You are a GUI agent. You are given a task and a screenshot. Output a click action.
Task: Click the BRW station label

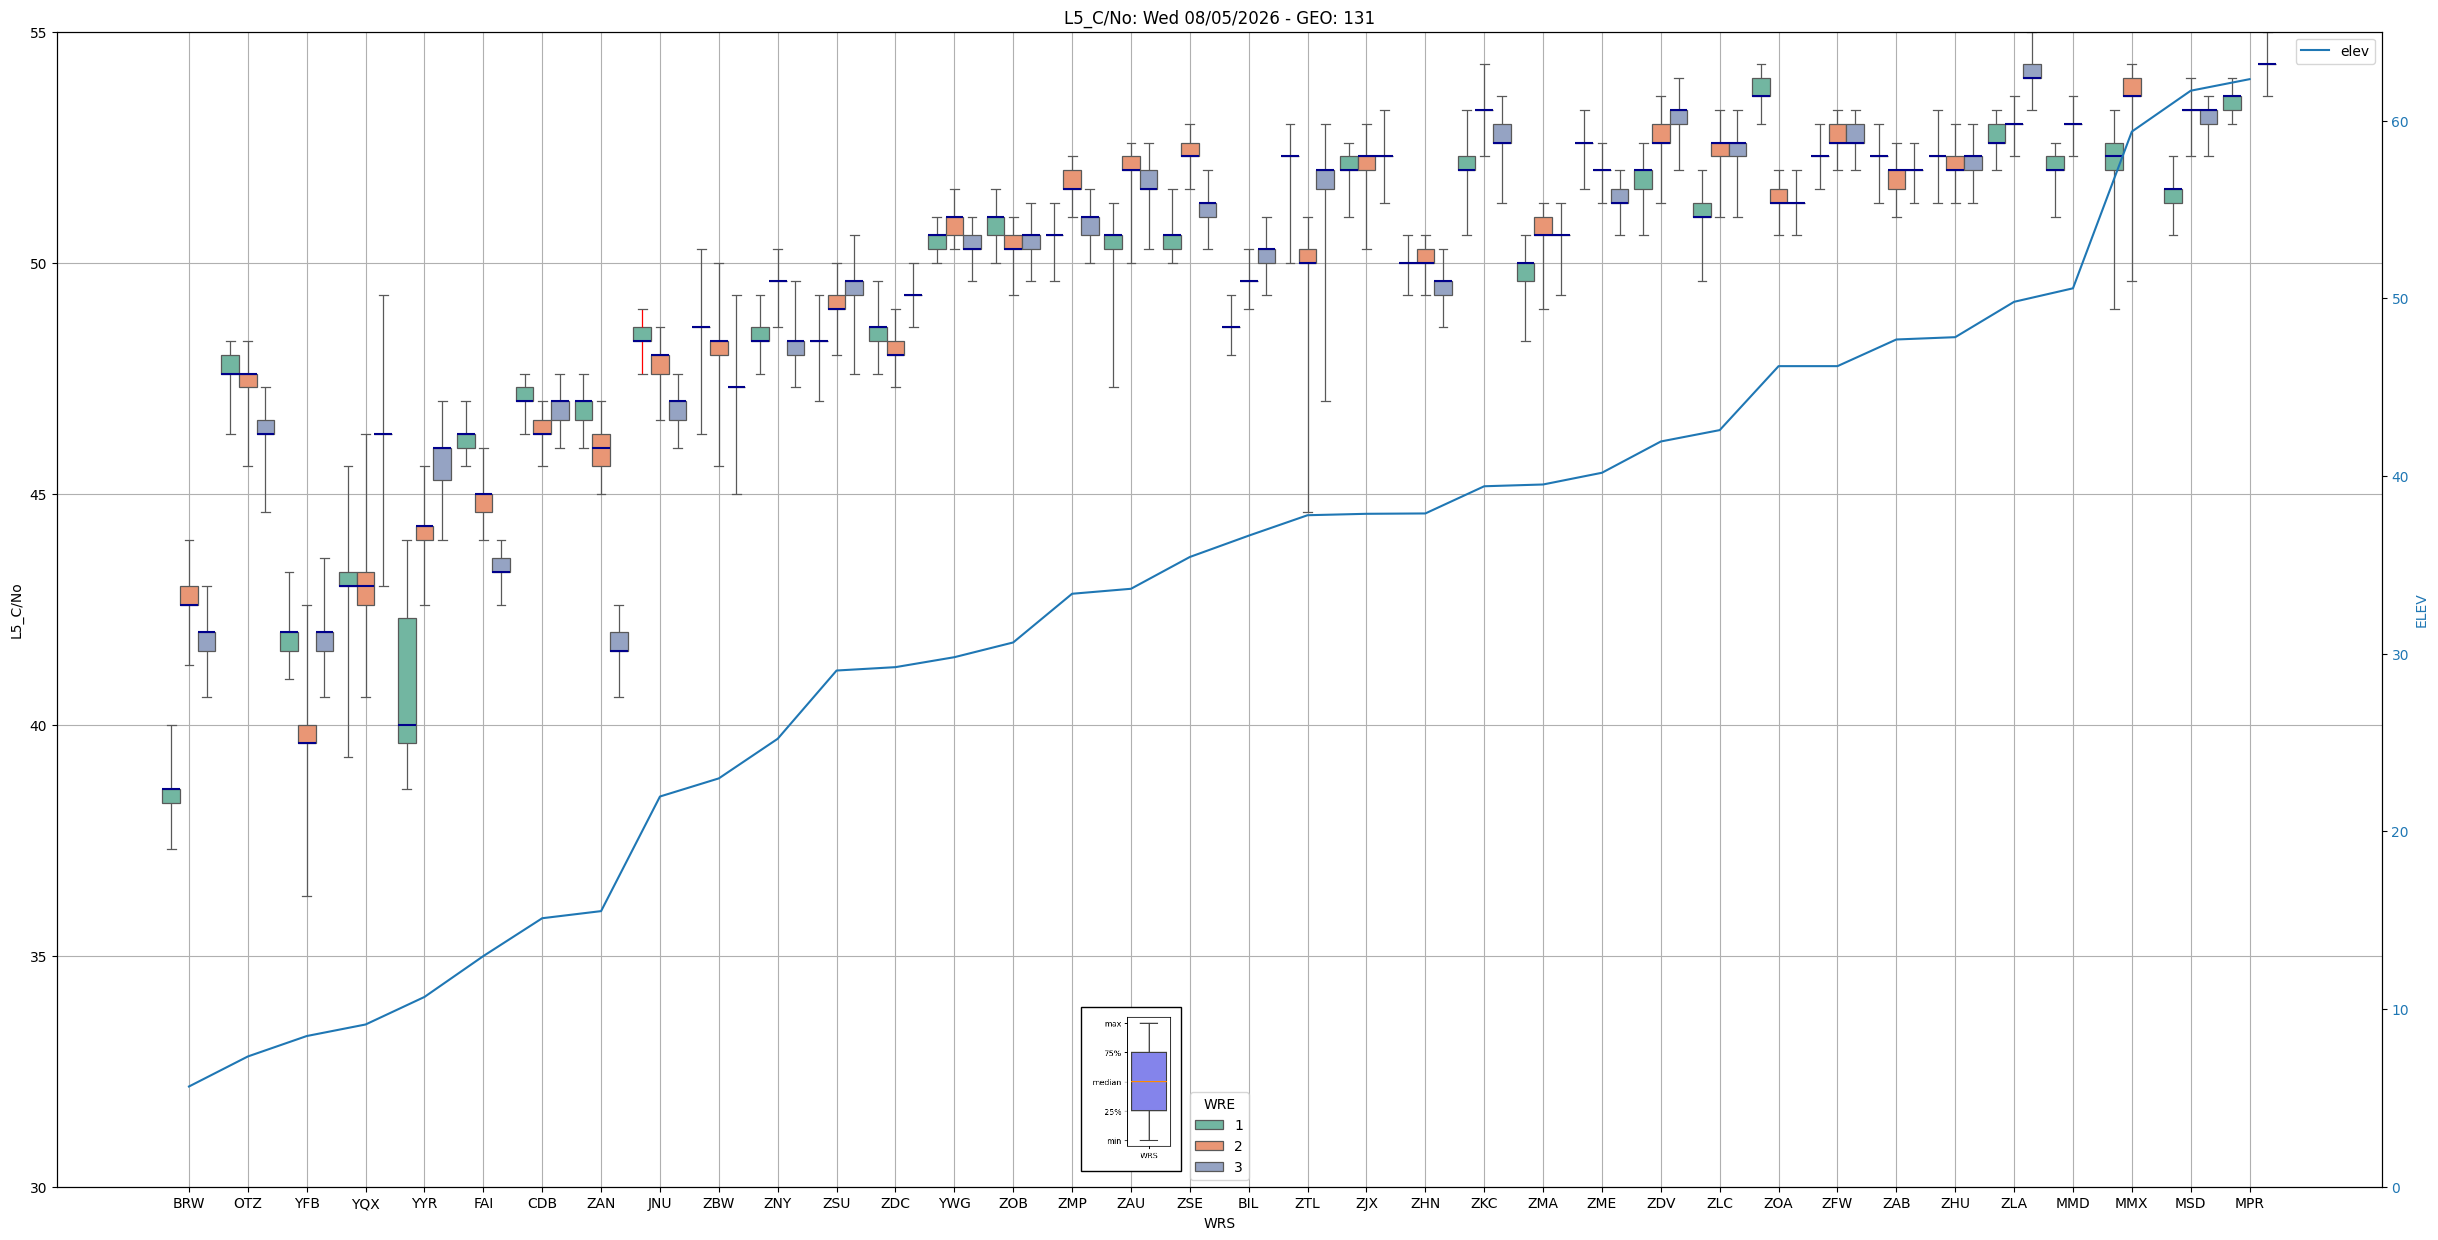pos(189,1203)
